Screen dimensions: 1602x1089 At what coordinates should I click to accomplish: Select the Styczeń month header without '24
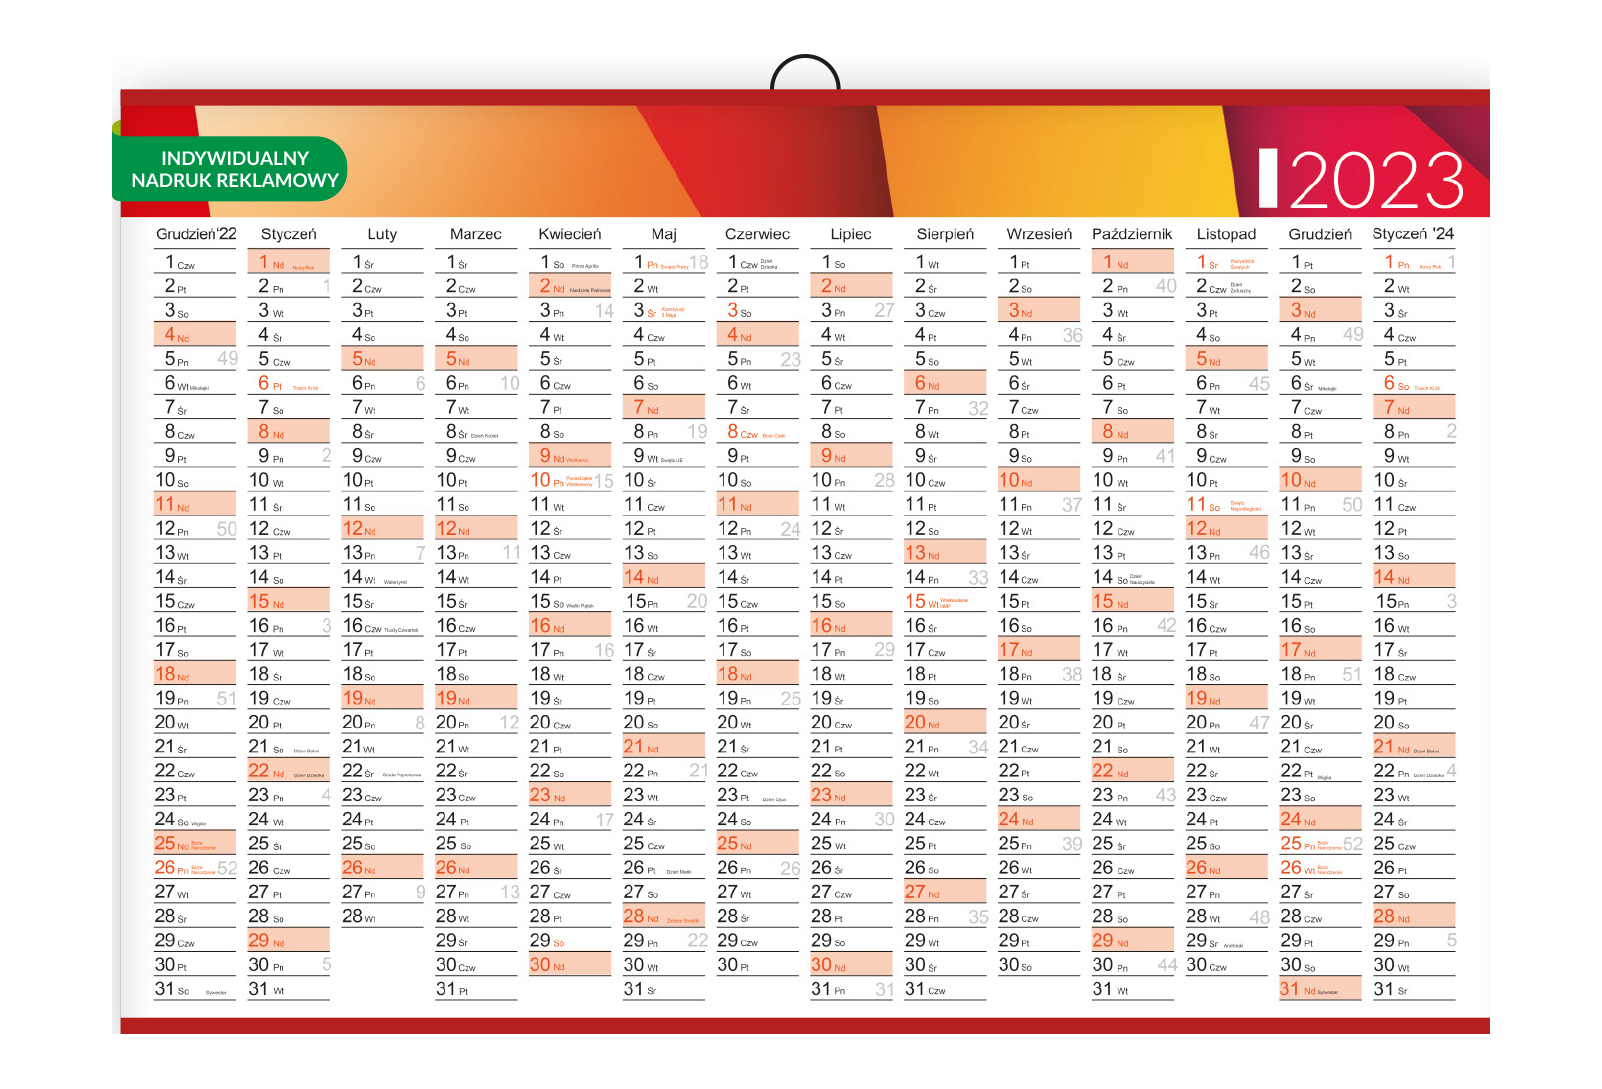289,234
